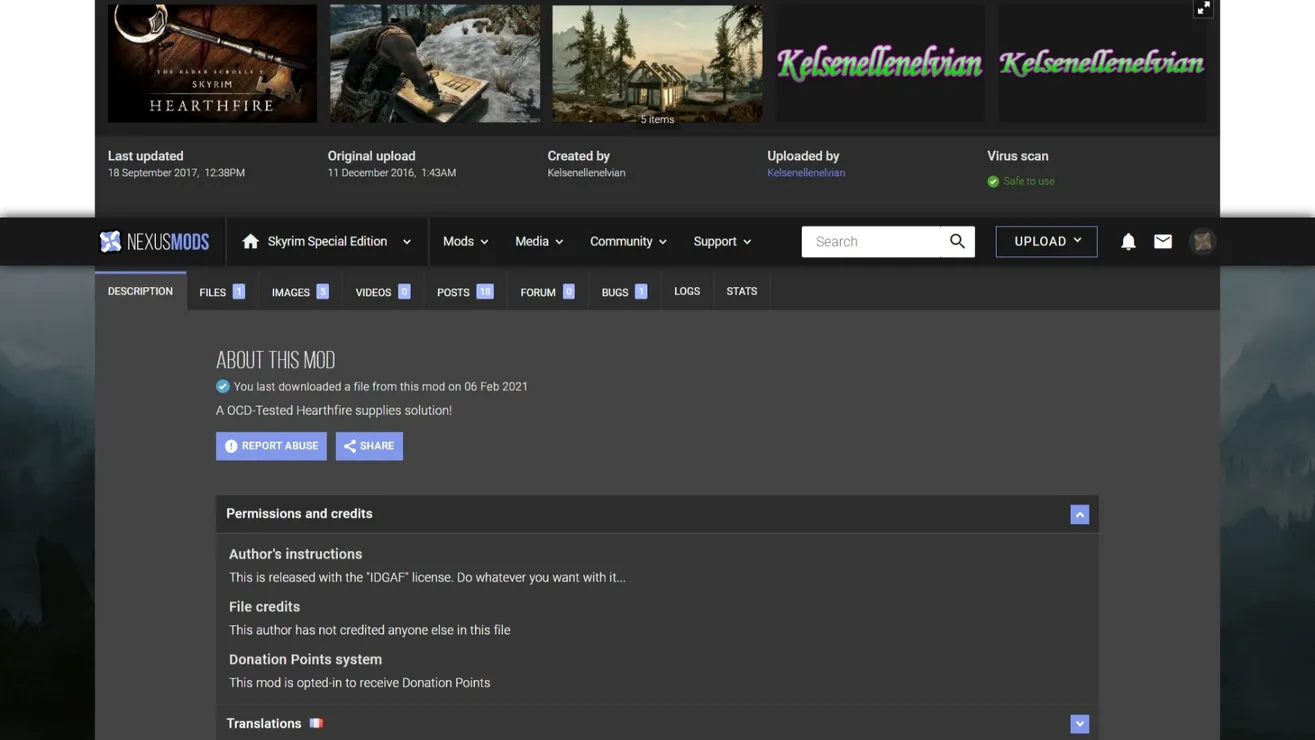Click the search magnifying glass icon
1315x740 pixels.
click(x=957, y=241)
